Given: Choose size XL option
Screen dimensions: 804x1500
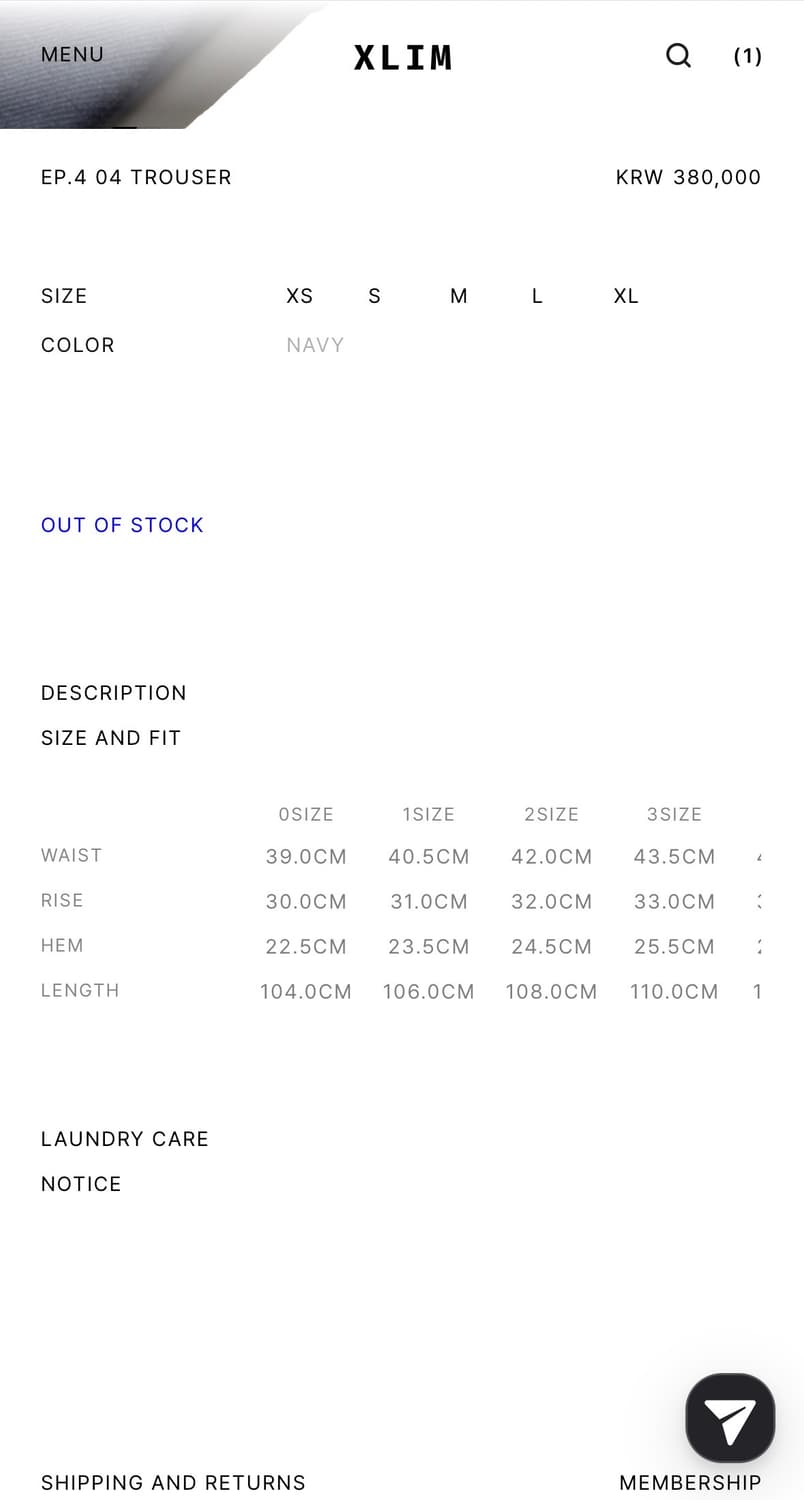Looking at the screenshot, I should click(626, 296).
